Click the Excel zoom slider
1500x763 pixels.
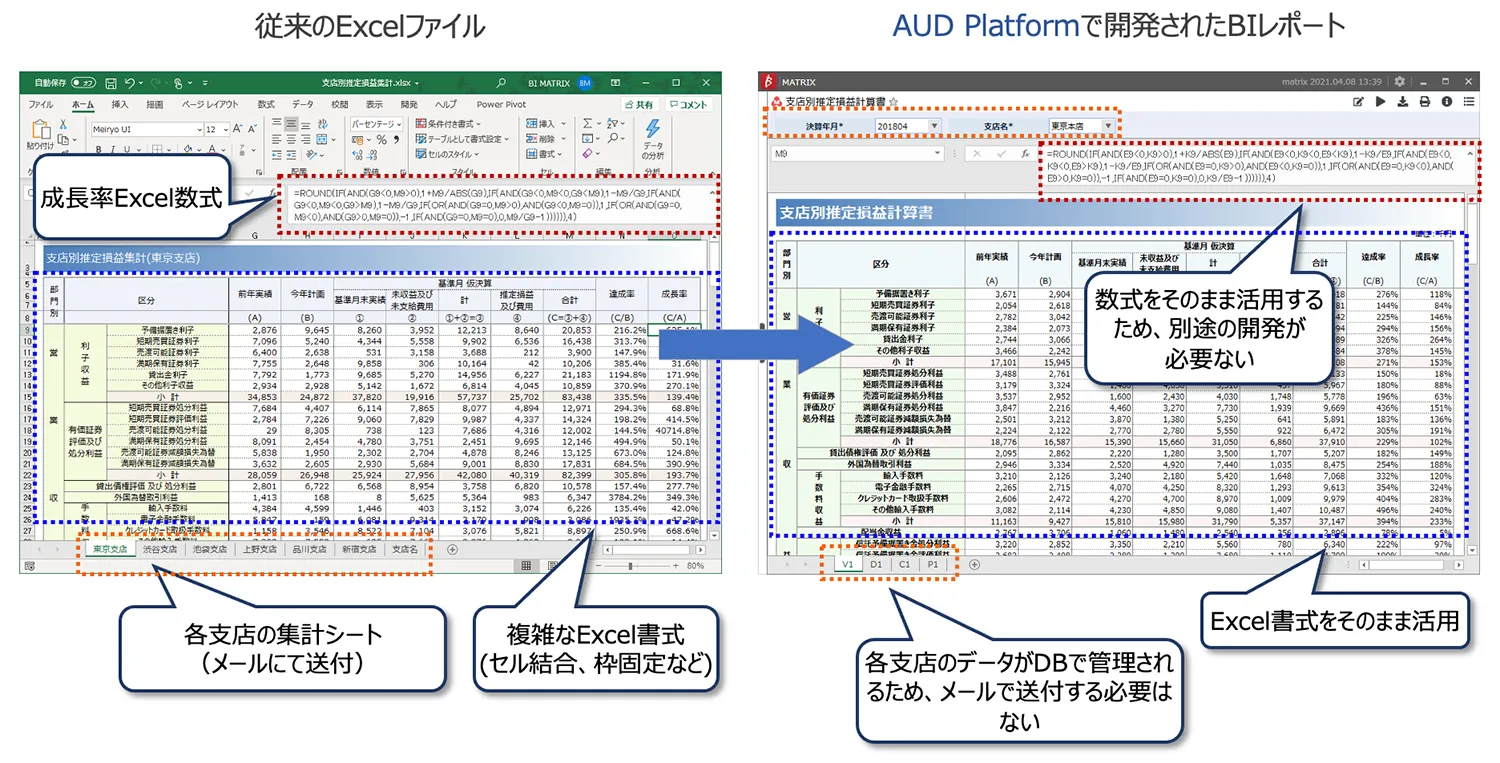click(x=638, y=566)
